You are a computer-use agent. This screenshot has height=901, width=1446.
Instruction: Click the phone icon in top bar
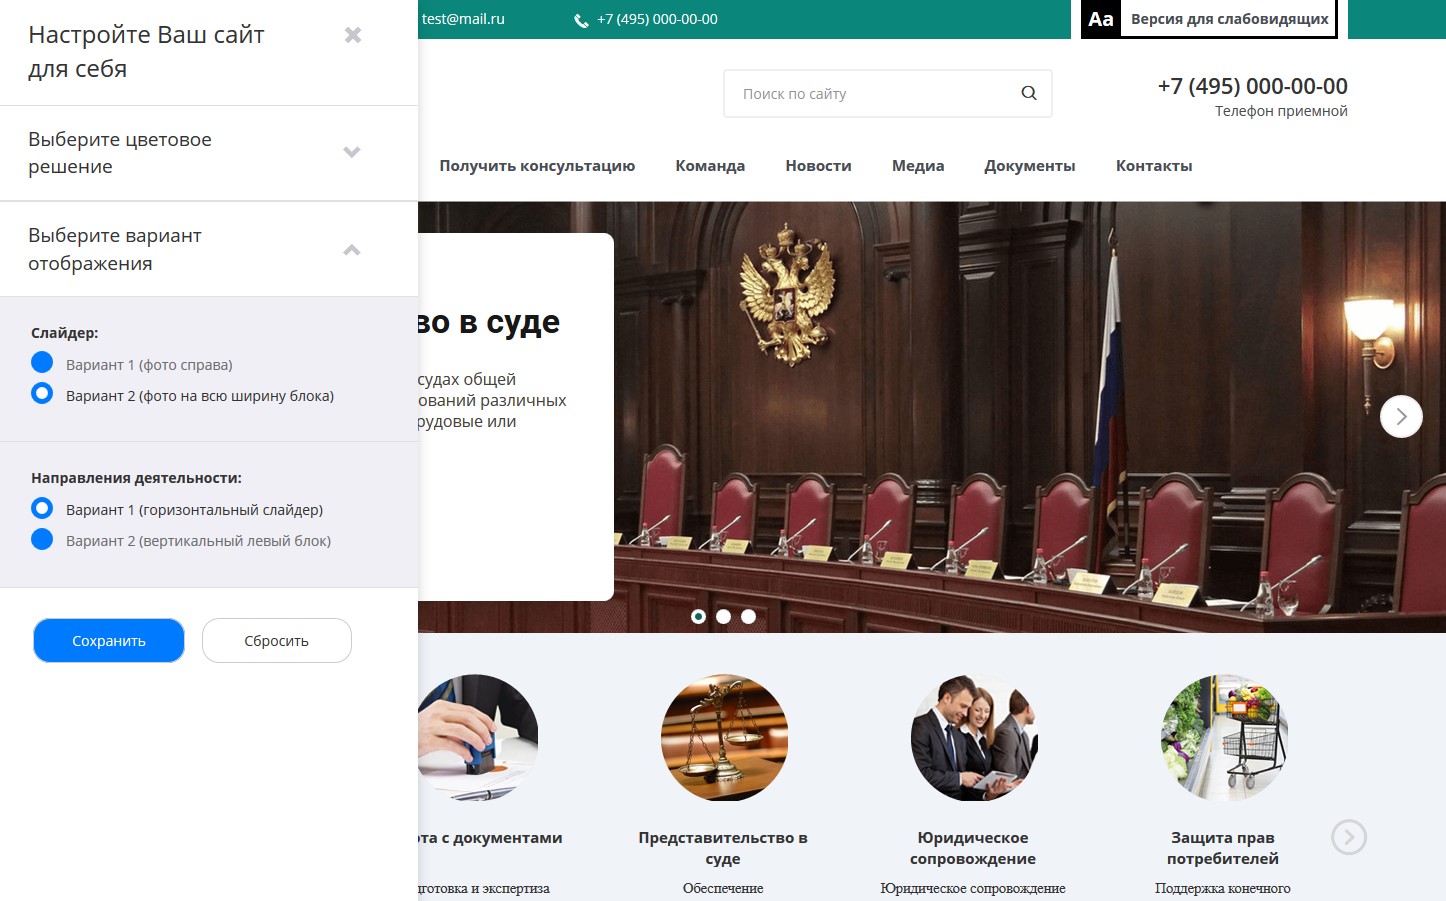581,20
